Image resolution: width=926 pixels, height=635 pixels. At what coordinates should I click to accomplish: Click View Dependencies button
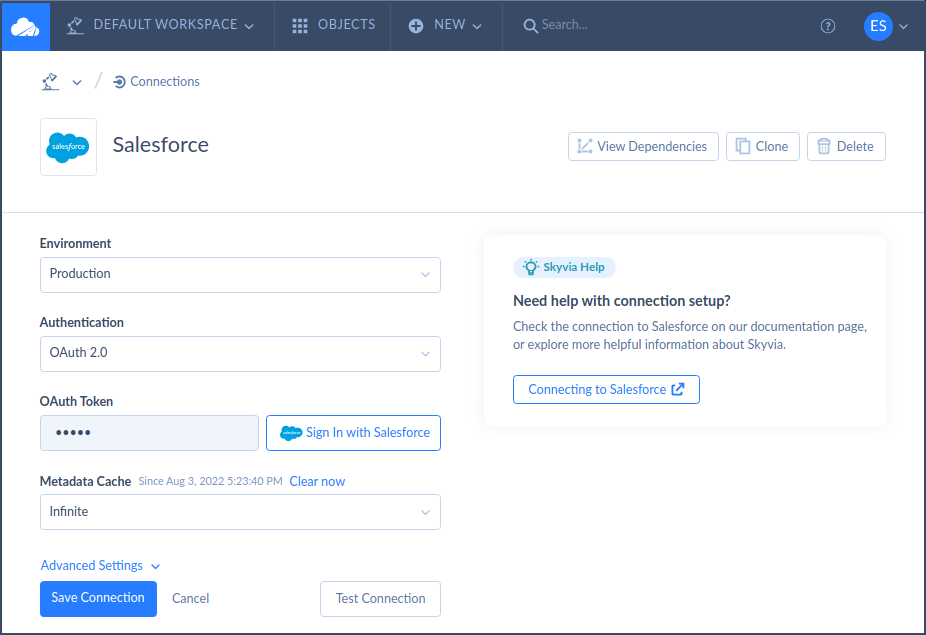(643, 146)
